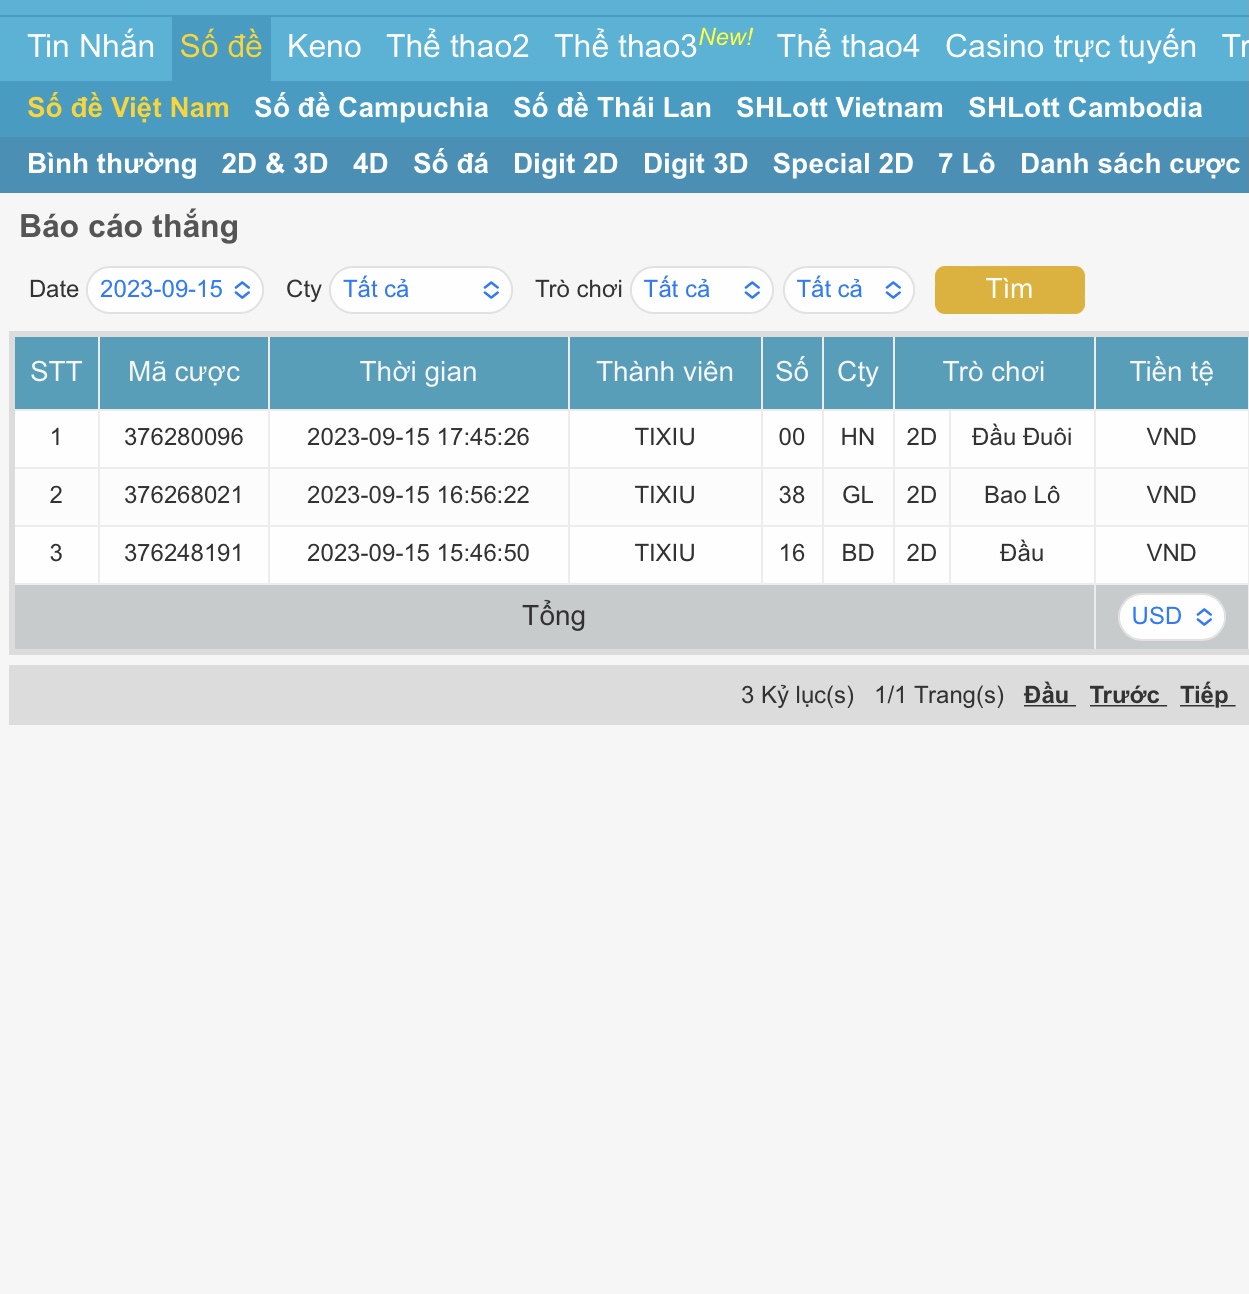Go to first page via Đầu link
The height and width of the screenshot is (1294, 1249).
pyautogui.click(x=1048, y=695)
